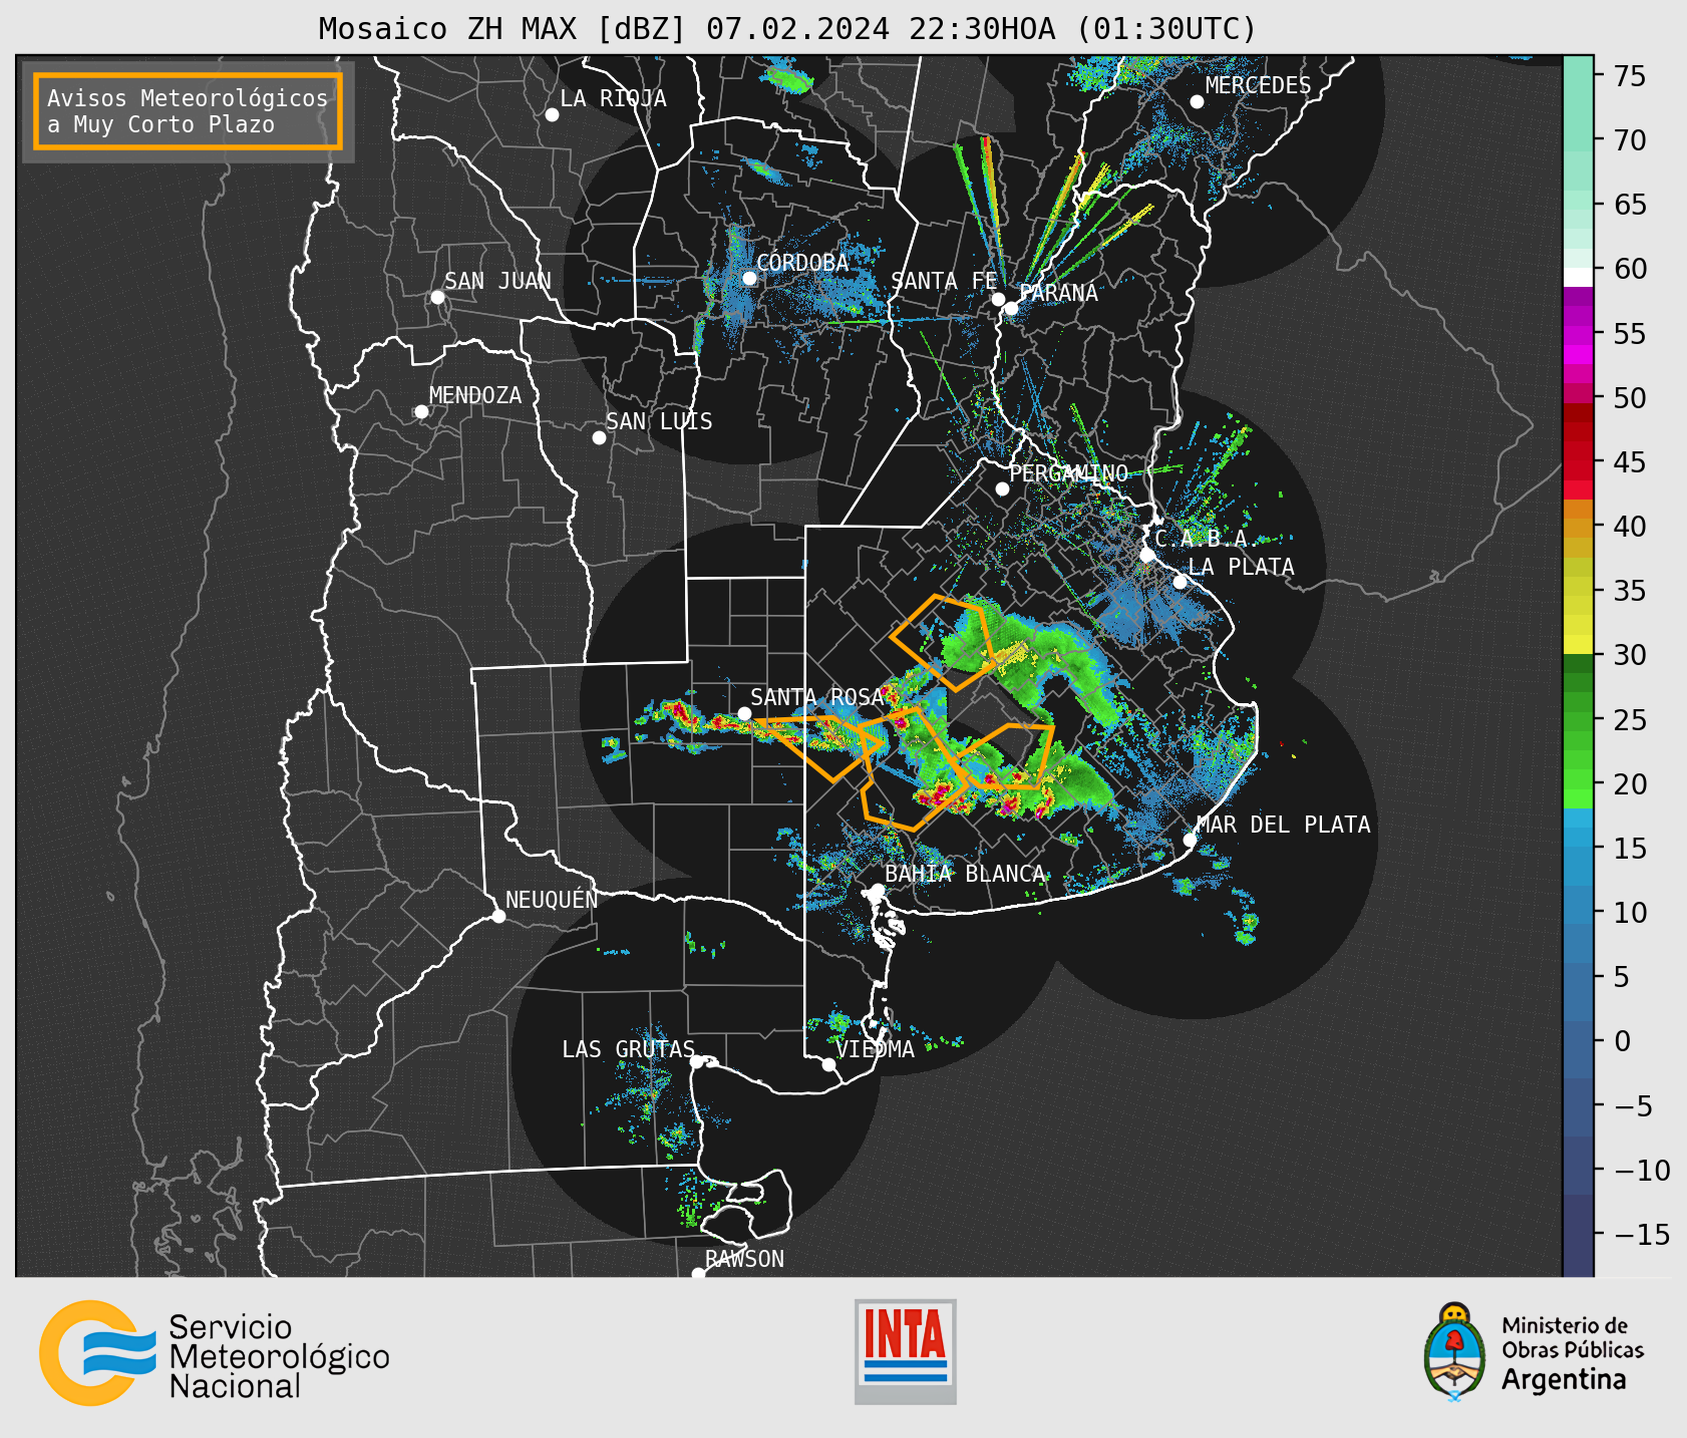Image resolution: width=1687 pixels, height=1438 pixels.
Task: Click the PERGAMINO city marker dot
Action: tap(1002, 489)
